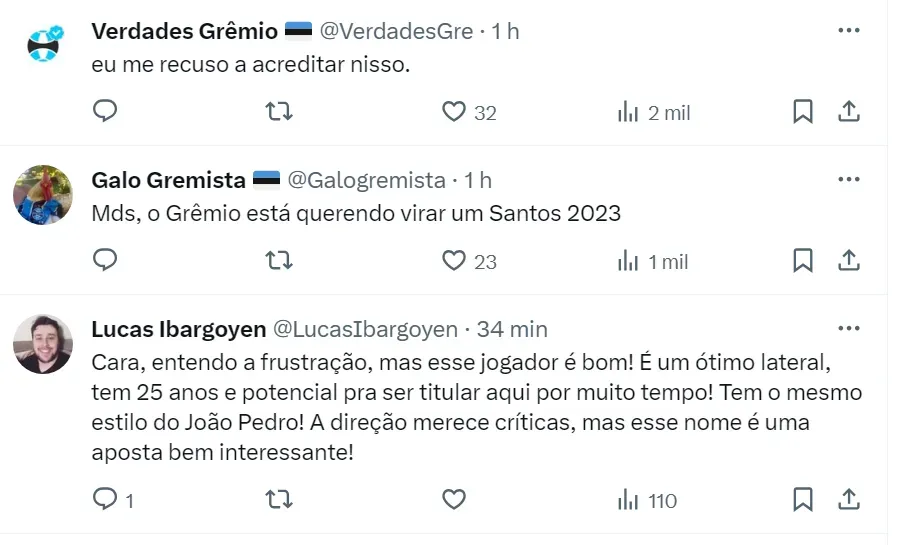Open more options for Galo Gremista tweet

(x=848, y=180)
